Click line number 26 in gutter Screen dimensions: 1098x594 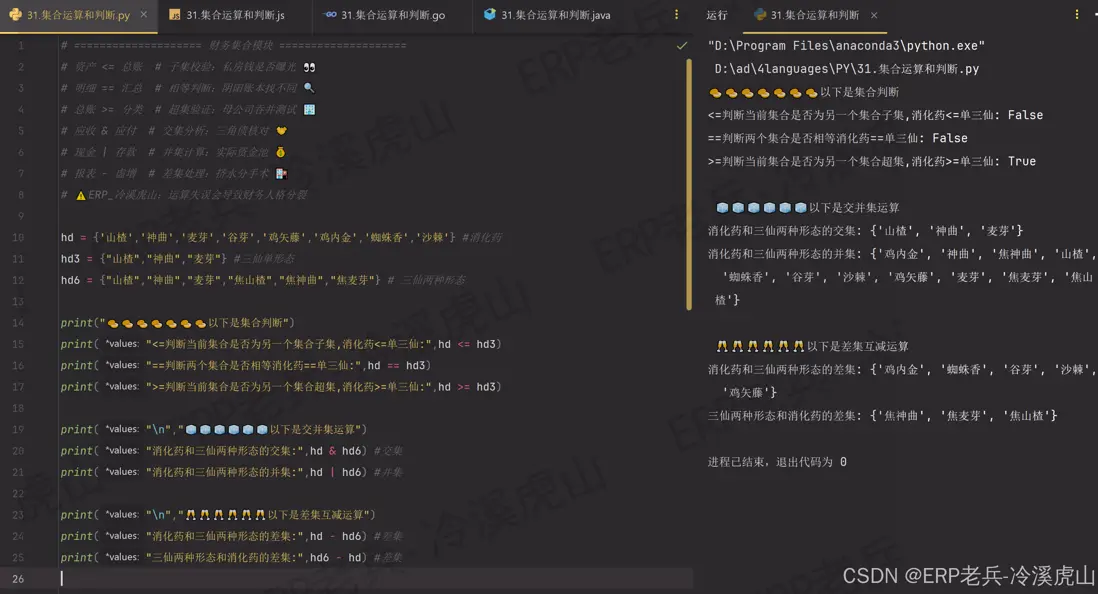click(18, 579)
